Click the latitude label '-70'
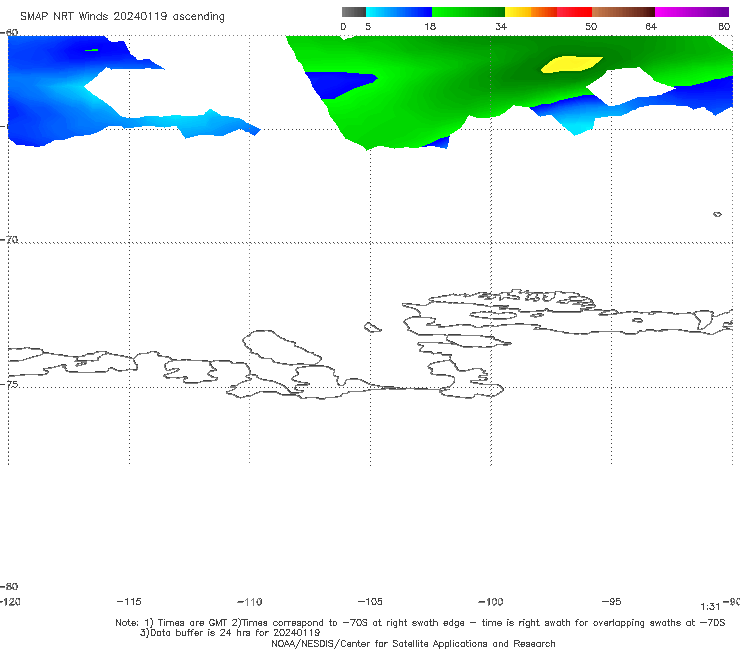 (x=9, y=240)
